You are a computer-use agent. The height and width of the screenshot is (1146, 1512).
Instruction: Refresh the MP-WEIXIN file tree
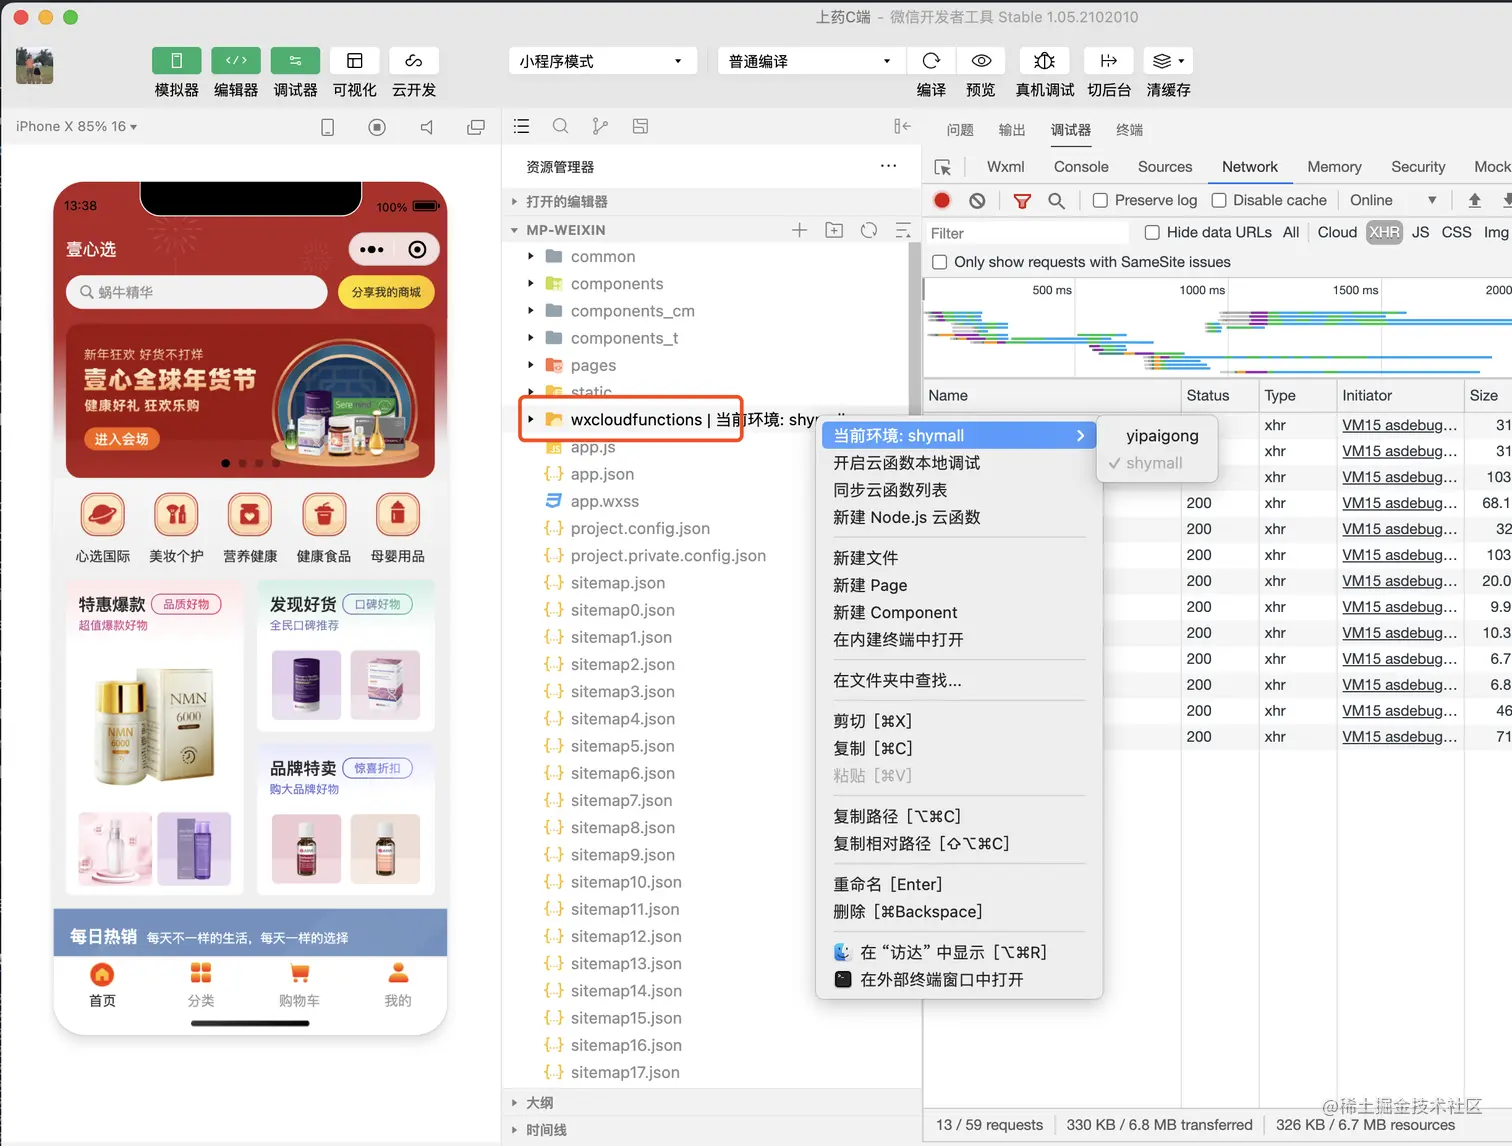(x=869, y=230)
